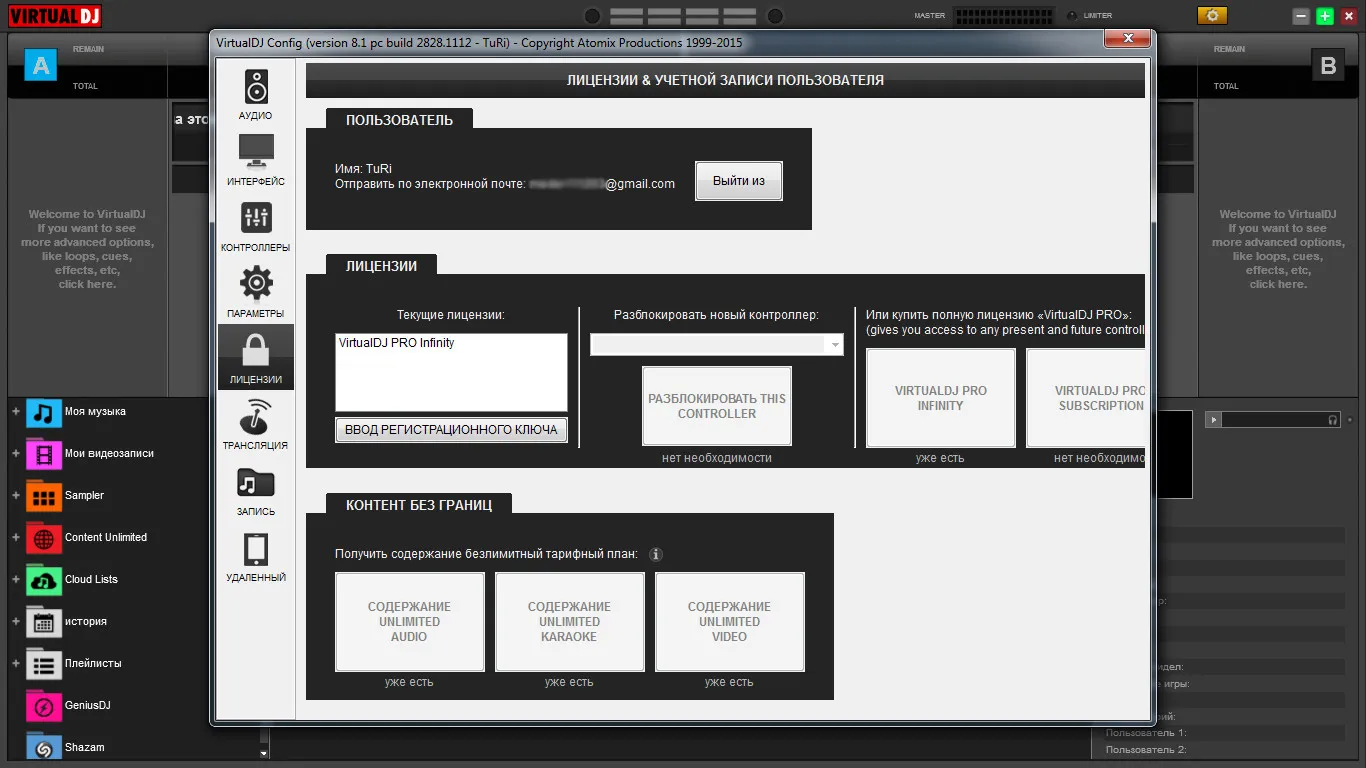
Task: Click СОДЕРЖАНИЕ UNLIMITED KARAOKE button
Action: [x=570, y=622]
